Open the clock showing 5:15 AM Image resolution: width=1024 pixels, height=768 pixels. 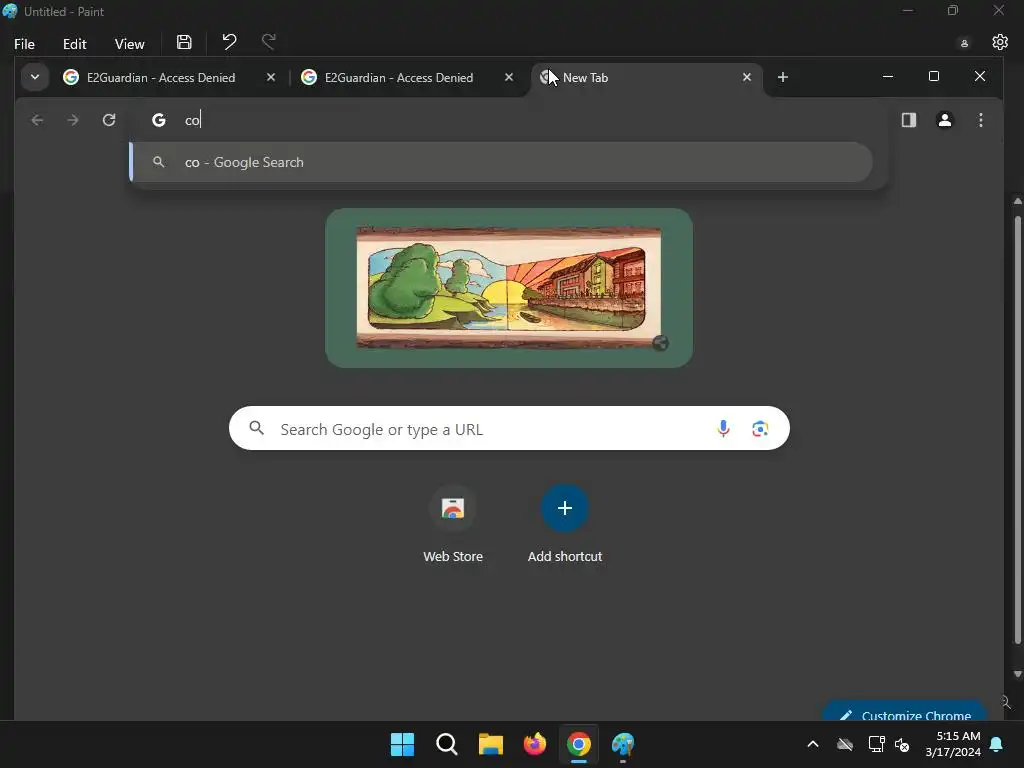coord(953,744)
